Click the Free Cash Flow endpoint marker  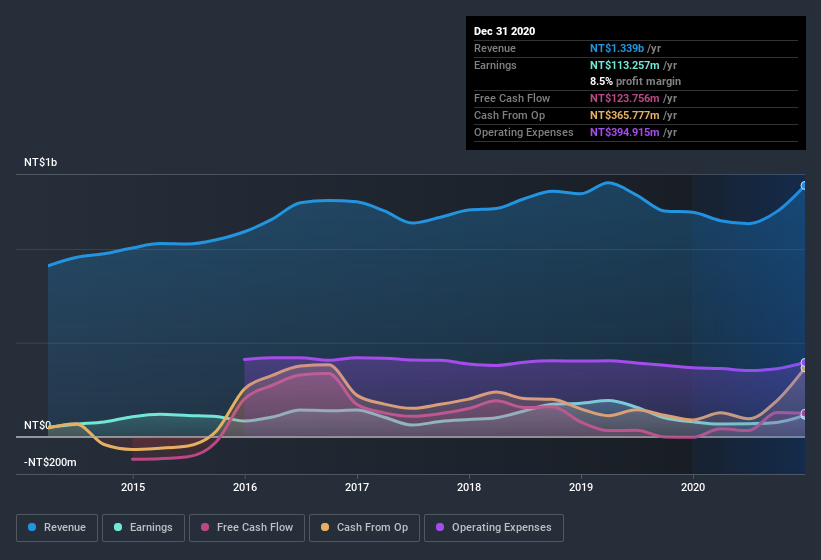(804, 413)
